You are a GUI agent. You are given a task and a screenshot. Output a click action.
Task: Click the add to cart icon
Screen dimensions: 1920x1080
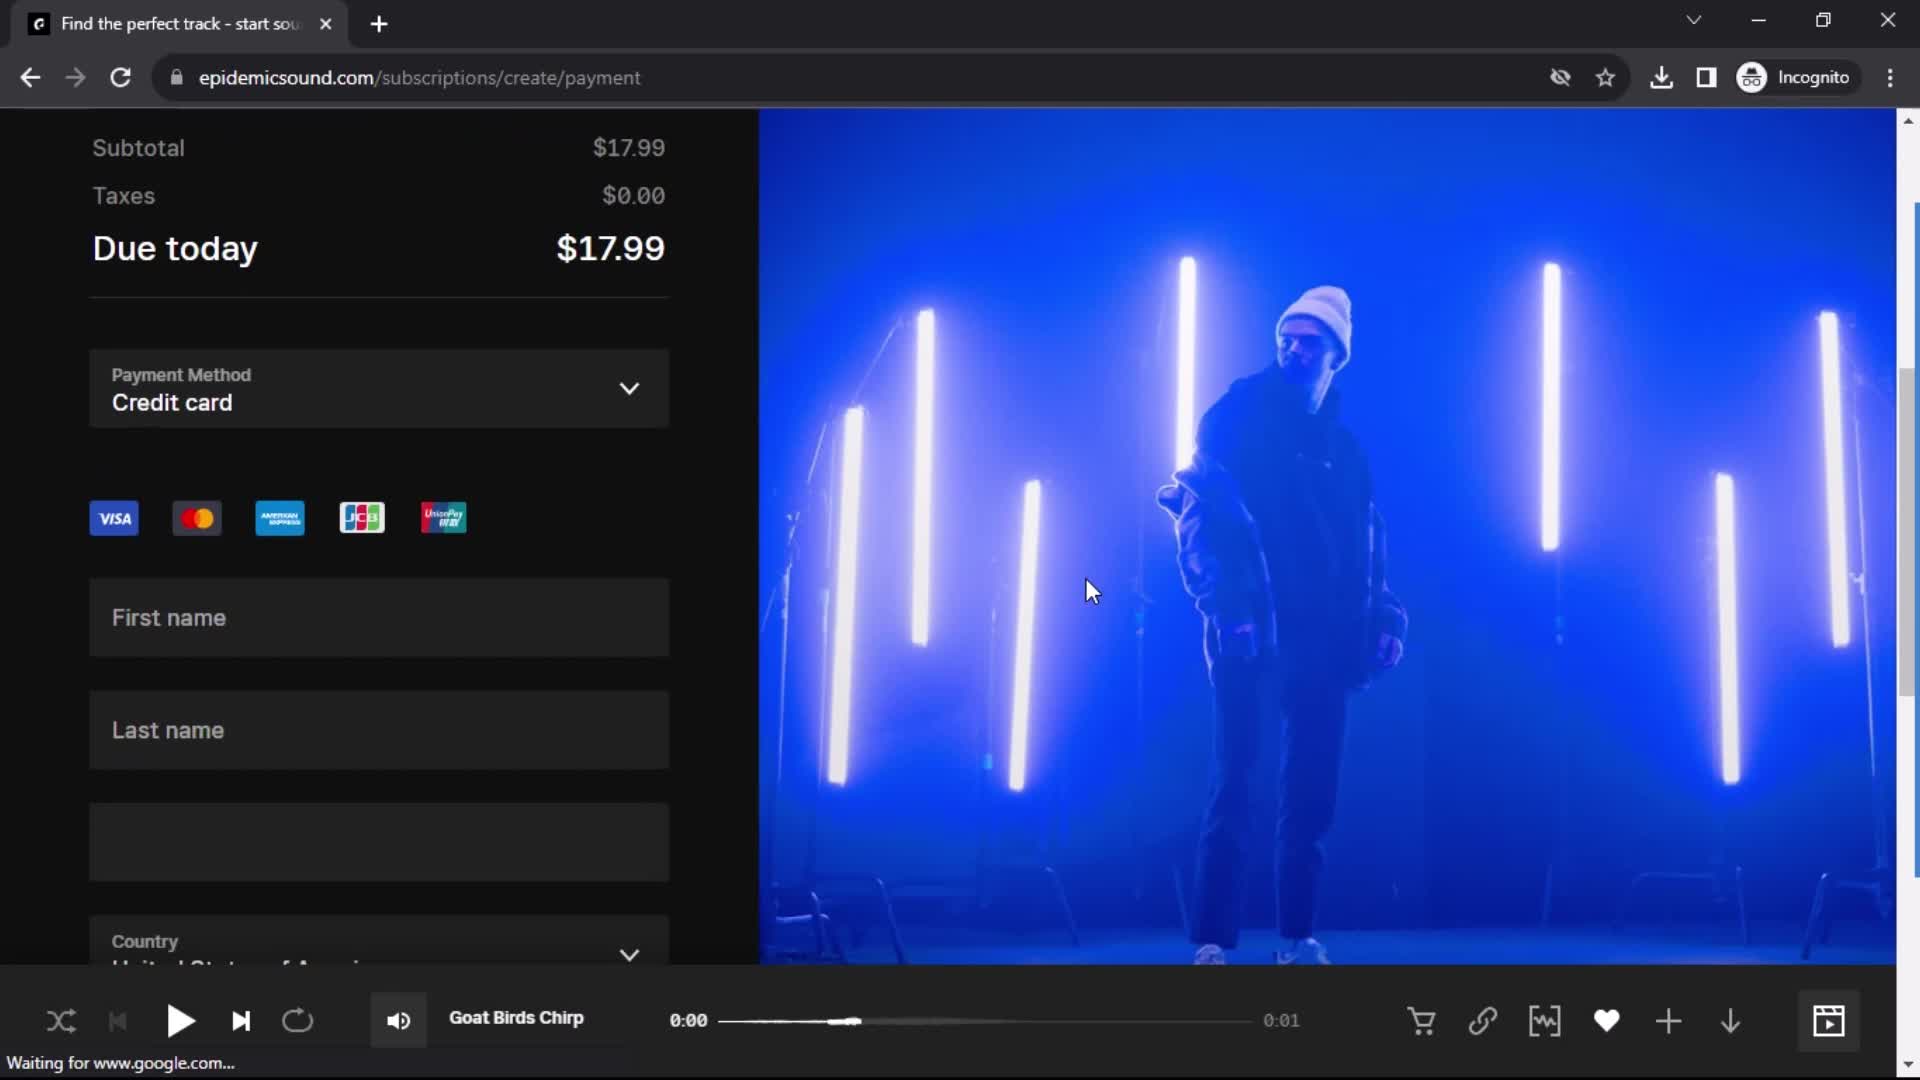point(1422,1019)
